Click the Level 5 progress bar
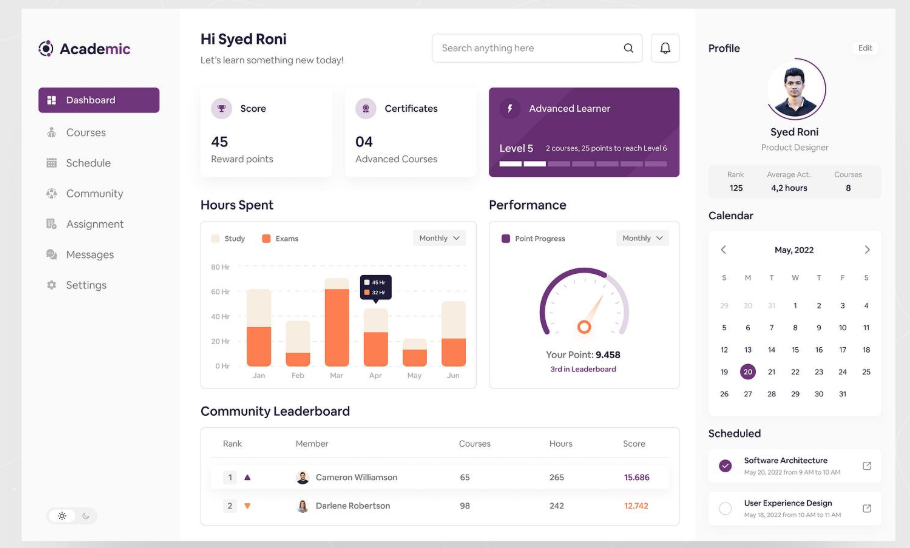This screenshot has height=548, width=910. coord(583,164)
